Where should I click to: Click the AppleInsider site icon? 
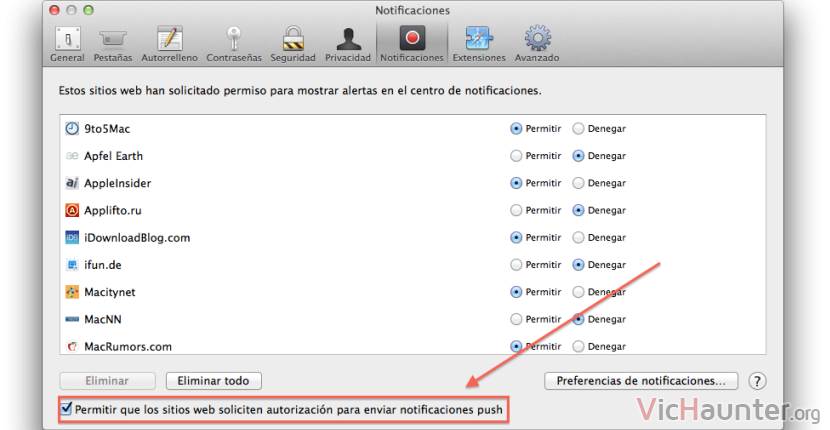(72, 183)
